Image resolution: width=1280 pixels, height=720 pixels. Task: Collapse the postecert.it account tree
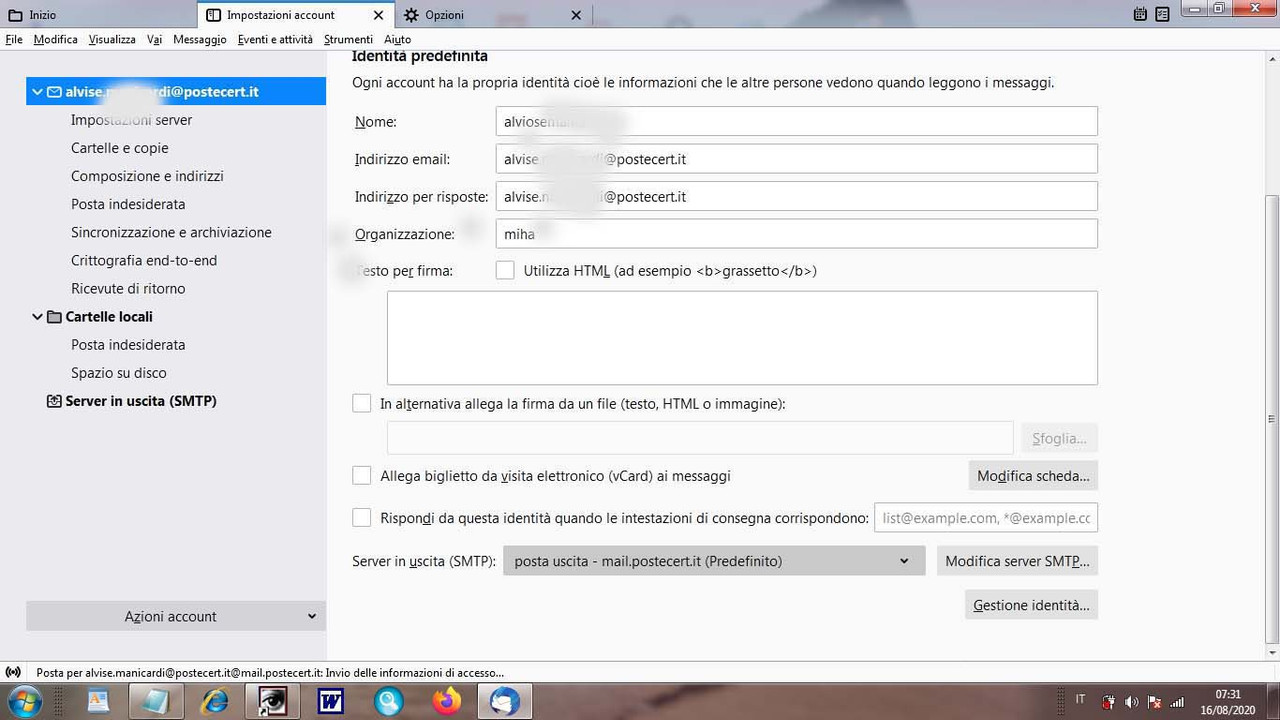(37, 92)
